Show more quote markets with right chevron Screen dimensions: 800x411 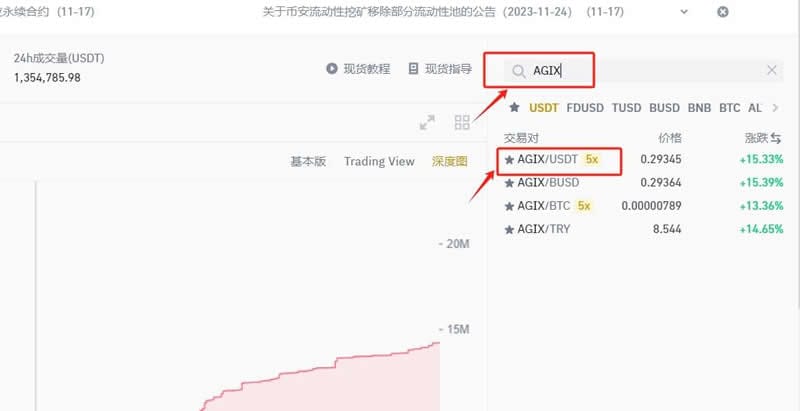pyautogui.click(x=776, y=108)
